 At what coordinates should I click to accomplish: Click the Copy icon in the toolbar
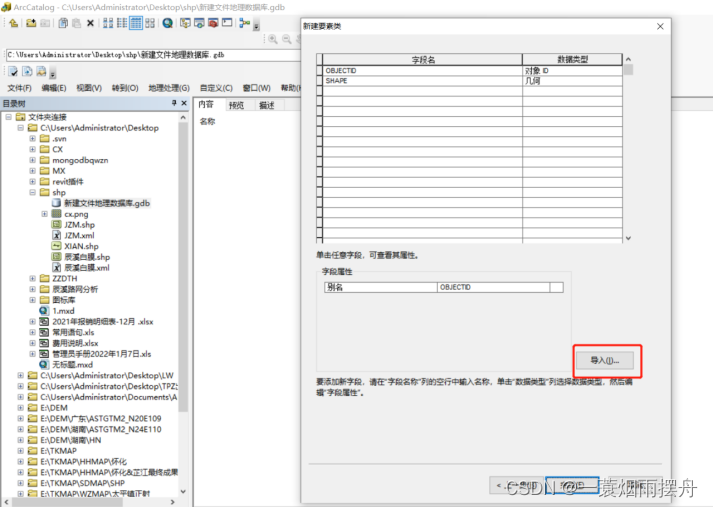point(63,23)
